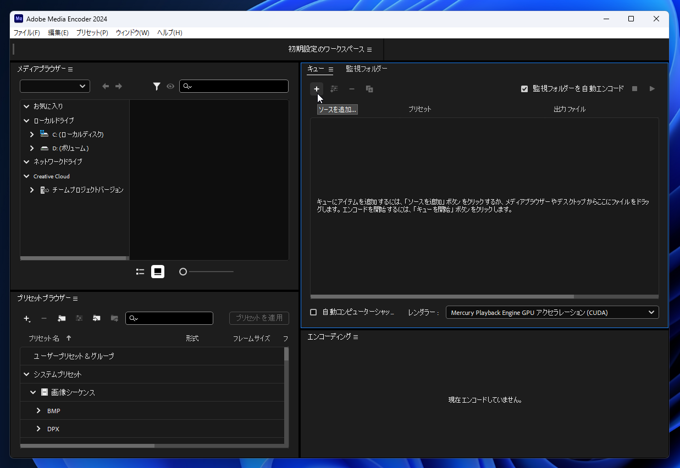680x468 pixels.
Task: Open the Media Browser panel menu icon
Action: (x=70, y=69)
